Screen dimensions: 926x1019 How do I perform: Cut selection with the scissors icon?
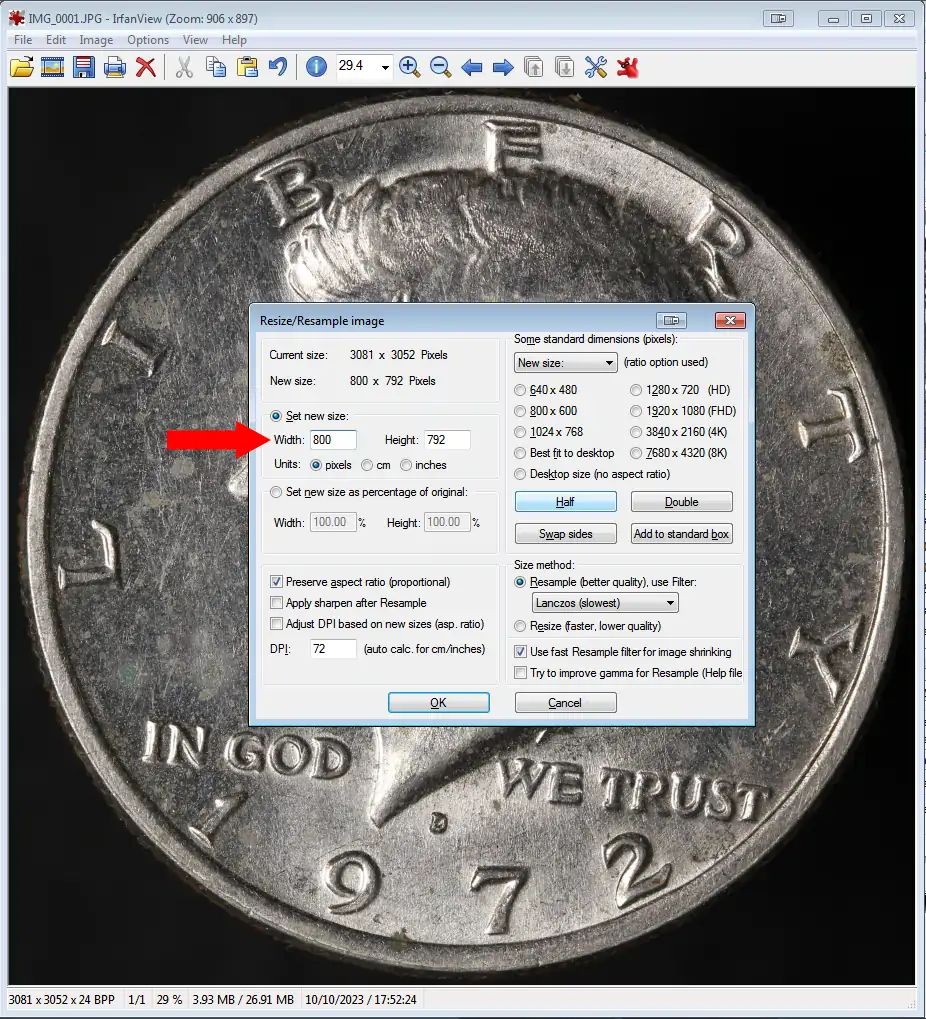click(185, 67)
